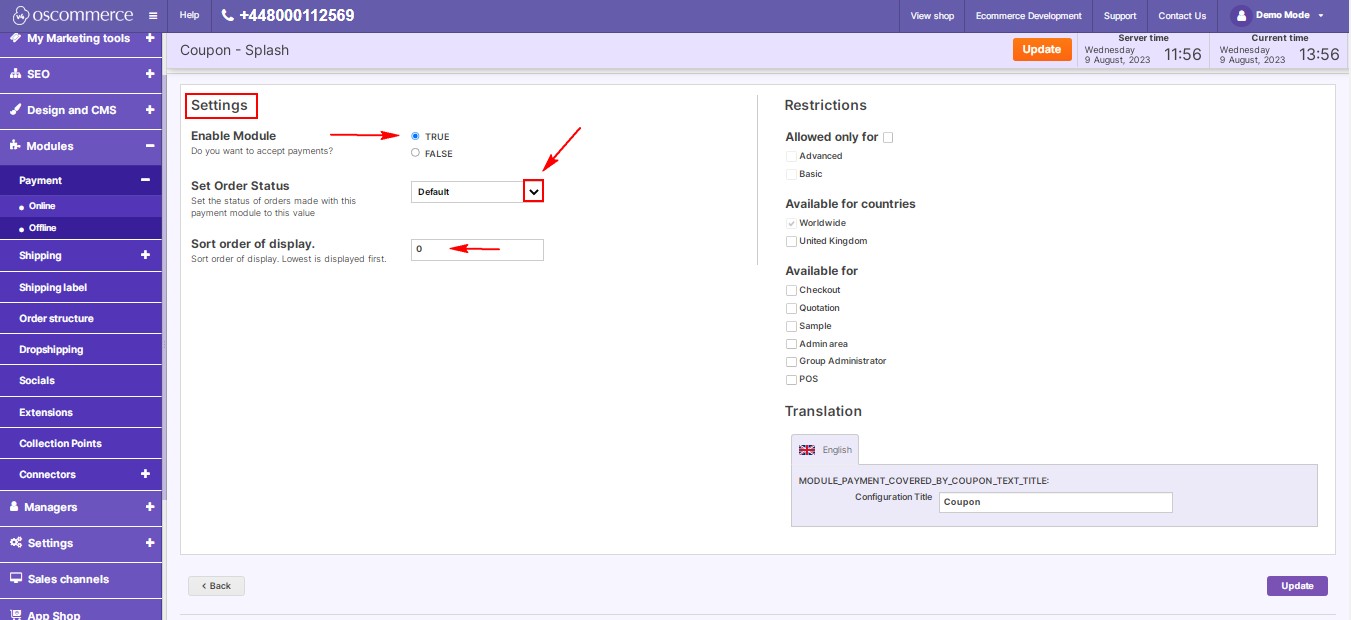Click the App Shop icon

coord(16,614)
